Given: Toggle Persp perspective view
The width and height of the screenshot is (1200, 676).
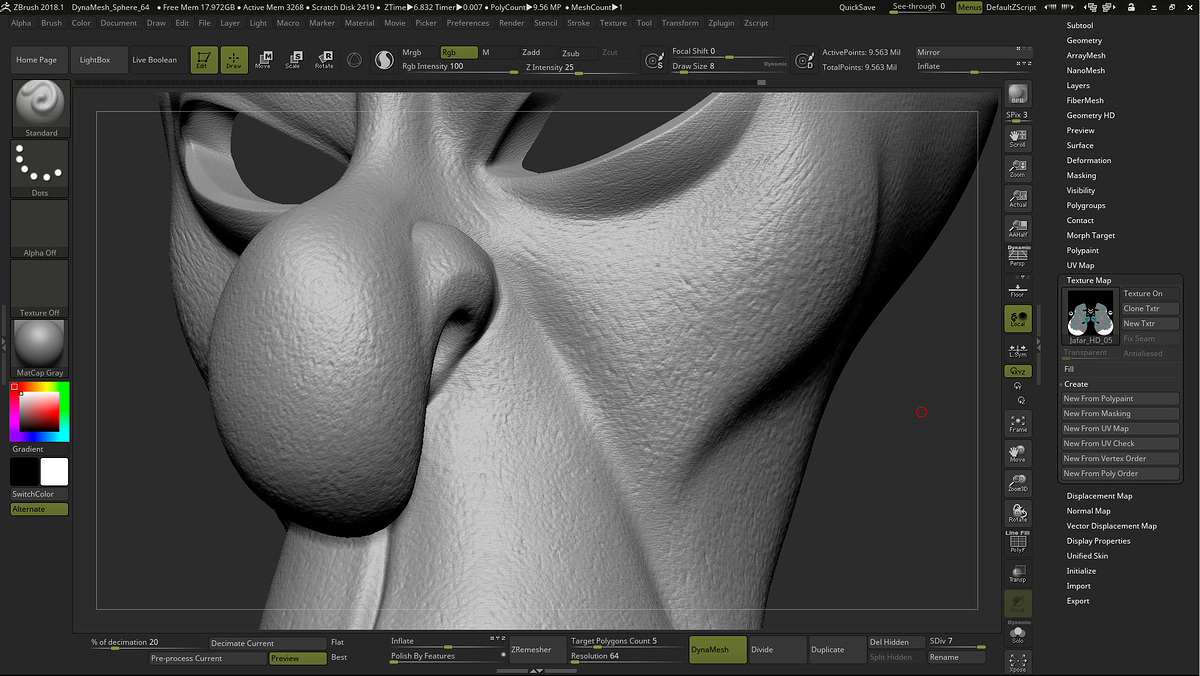Looking at the screenshot, I should [x=1018, y=256].
